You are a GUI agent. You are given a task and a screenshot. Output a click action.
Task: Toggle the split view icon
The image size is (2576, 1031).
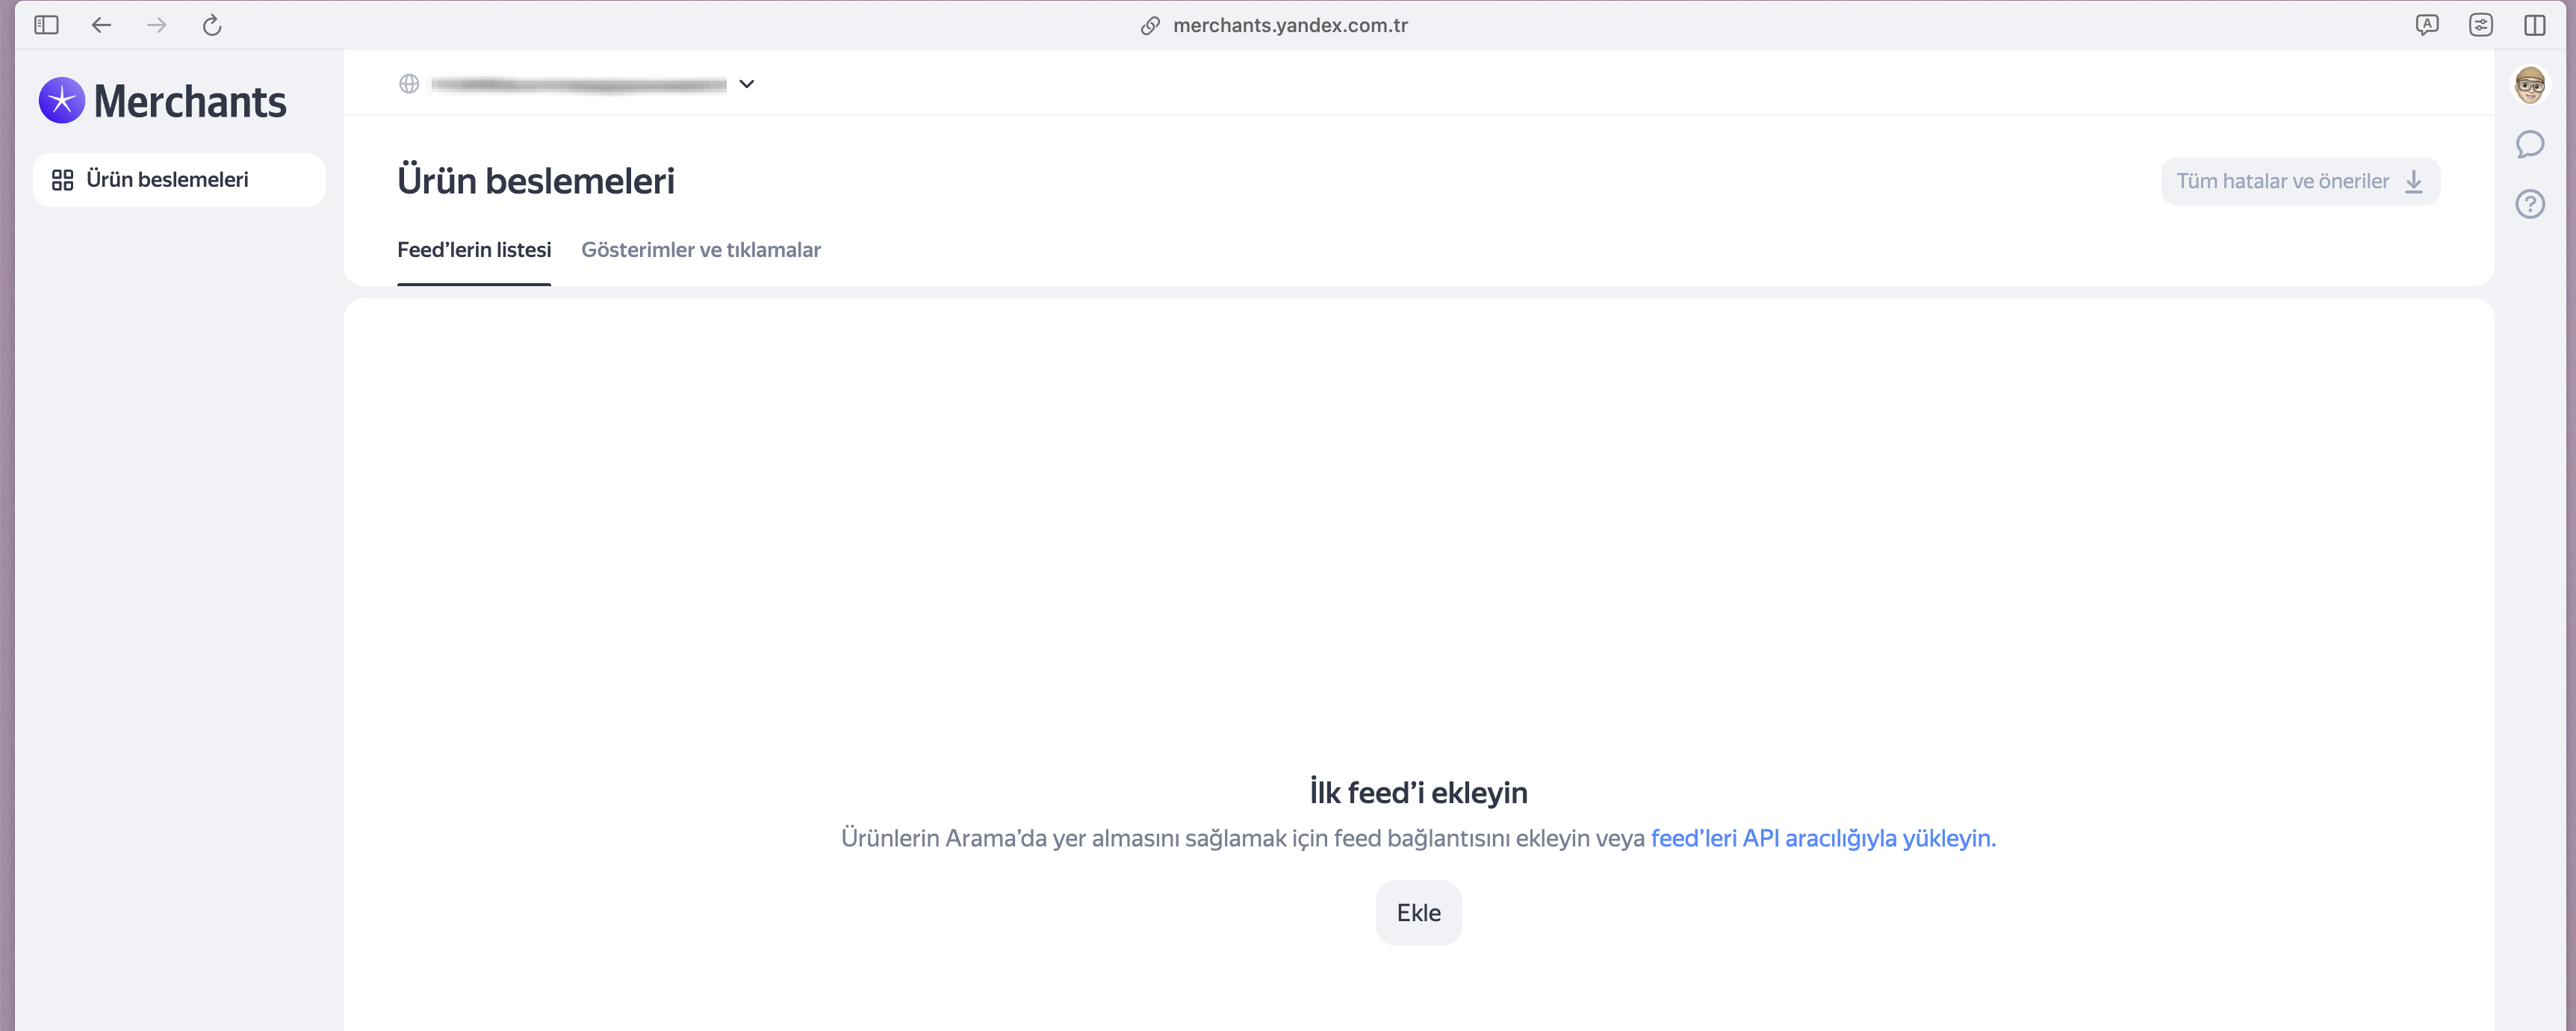[2534, 25]
